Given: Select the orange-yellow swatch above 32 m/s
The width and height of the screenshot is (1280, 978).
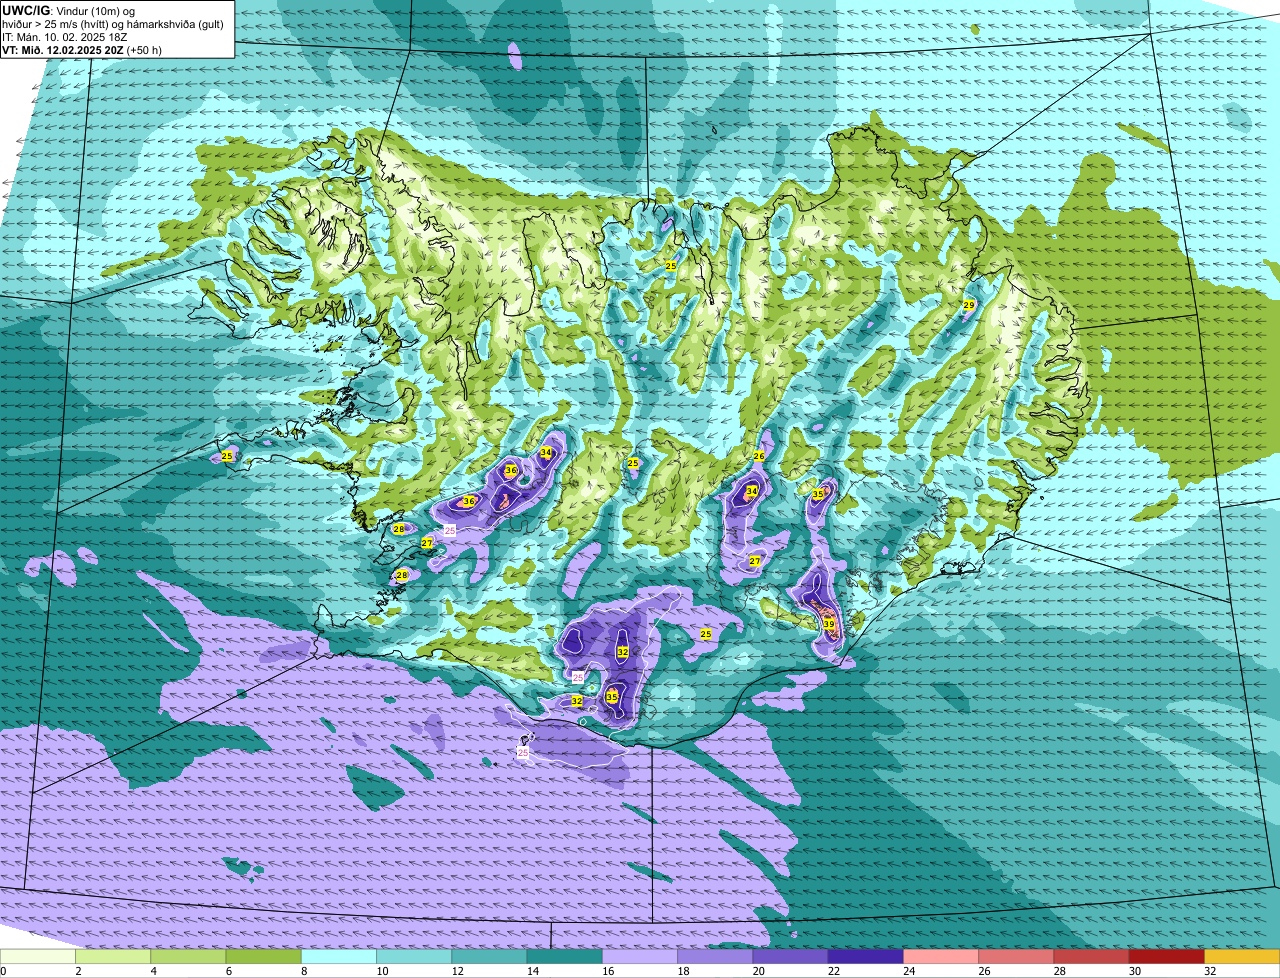Looking at the screenshot, I should click(x=1242, y=956).
